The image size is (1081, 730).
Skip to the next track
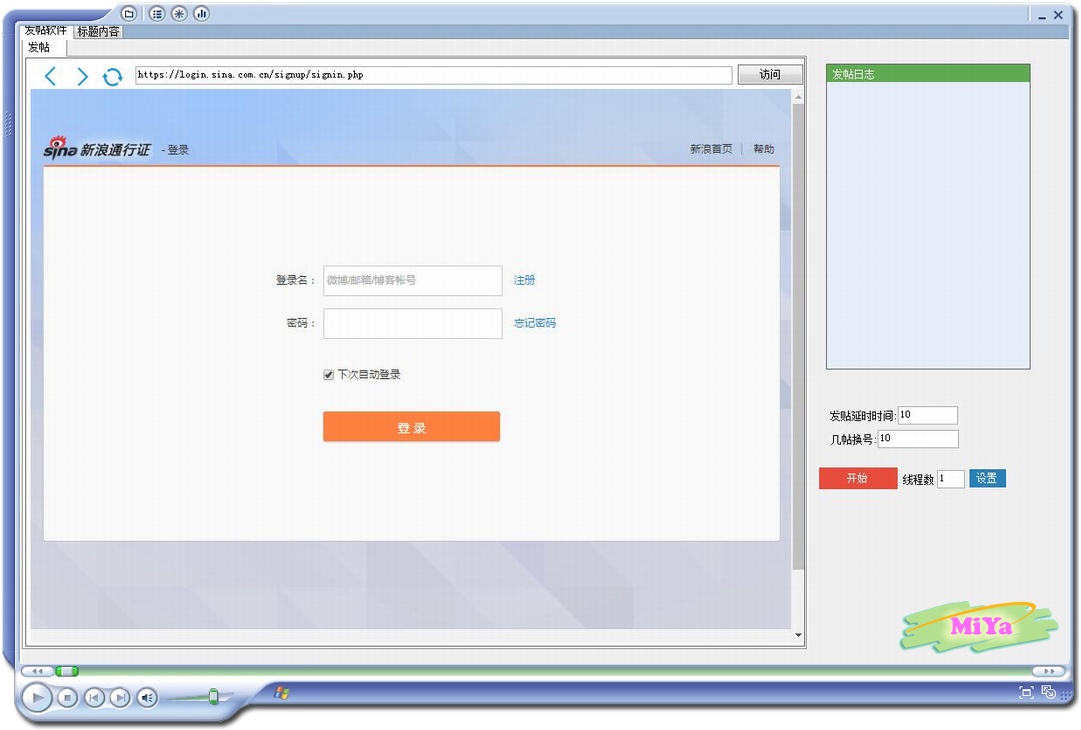point(120,698)
